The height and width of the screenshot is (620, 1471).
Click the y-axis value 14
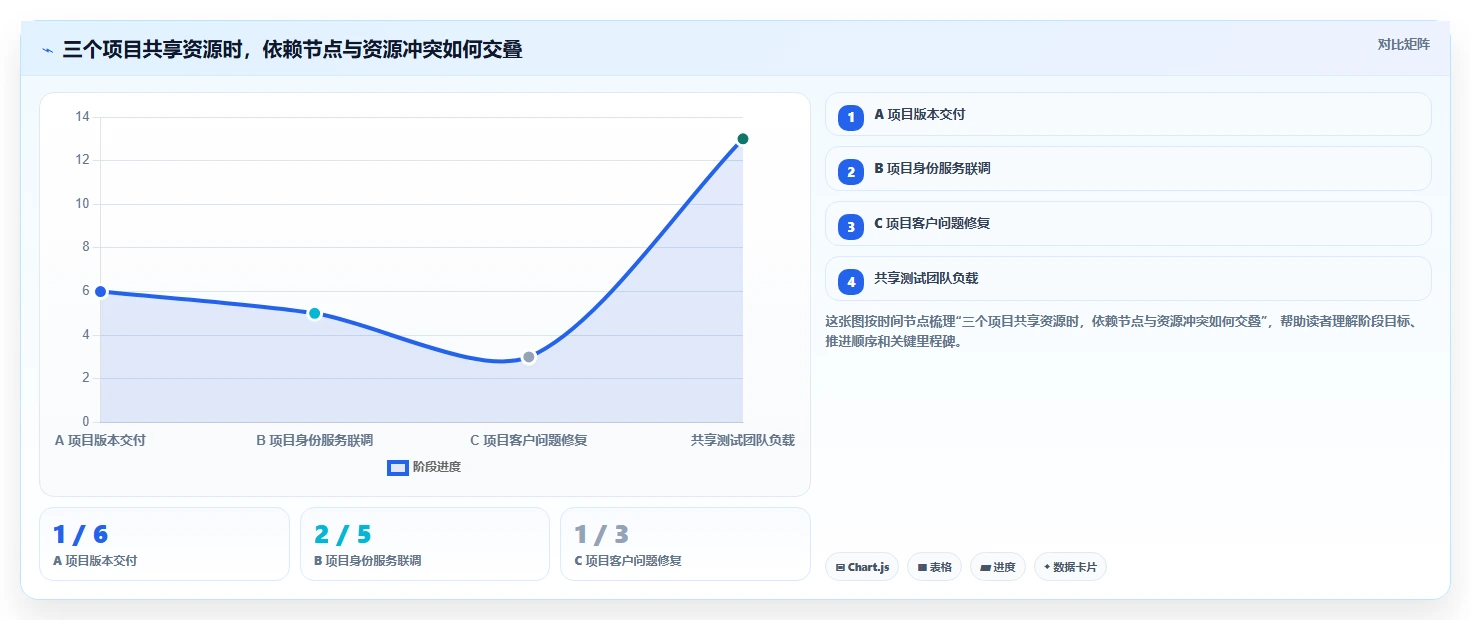point(82,117)
